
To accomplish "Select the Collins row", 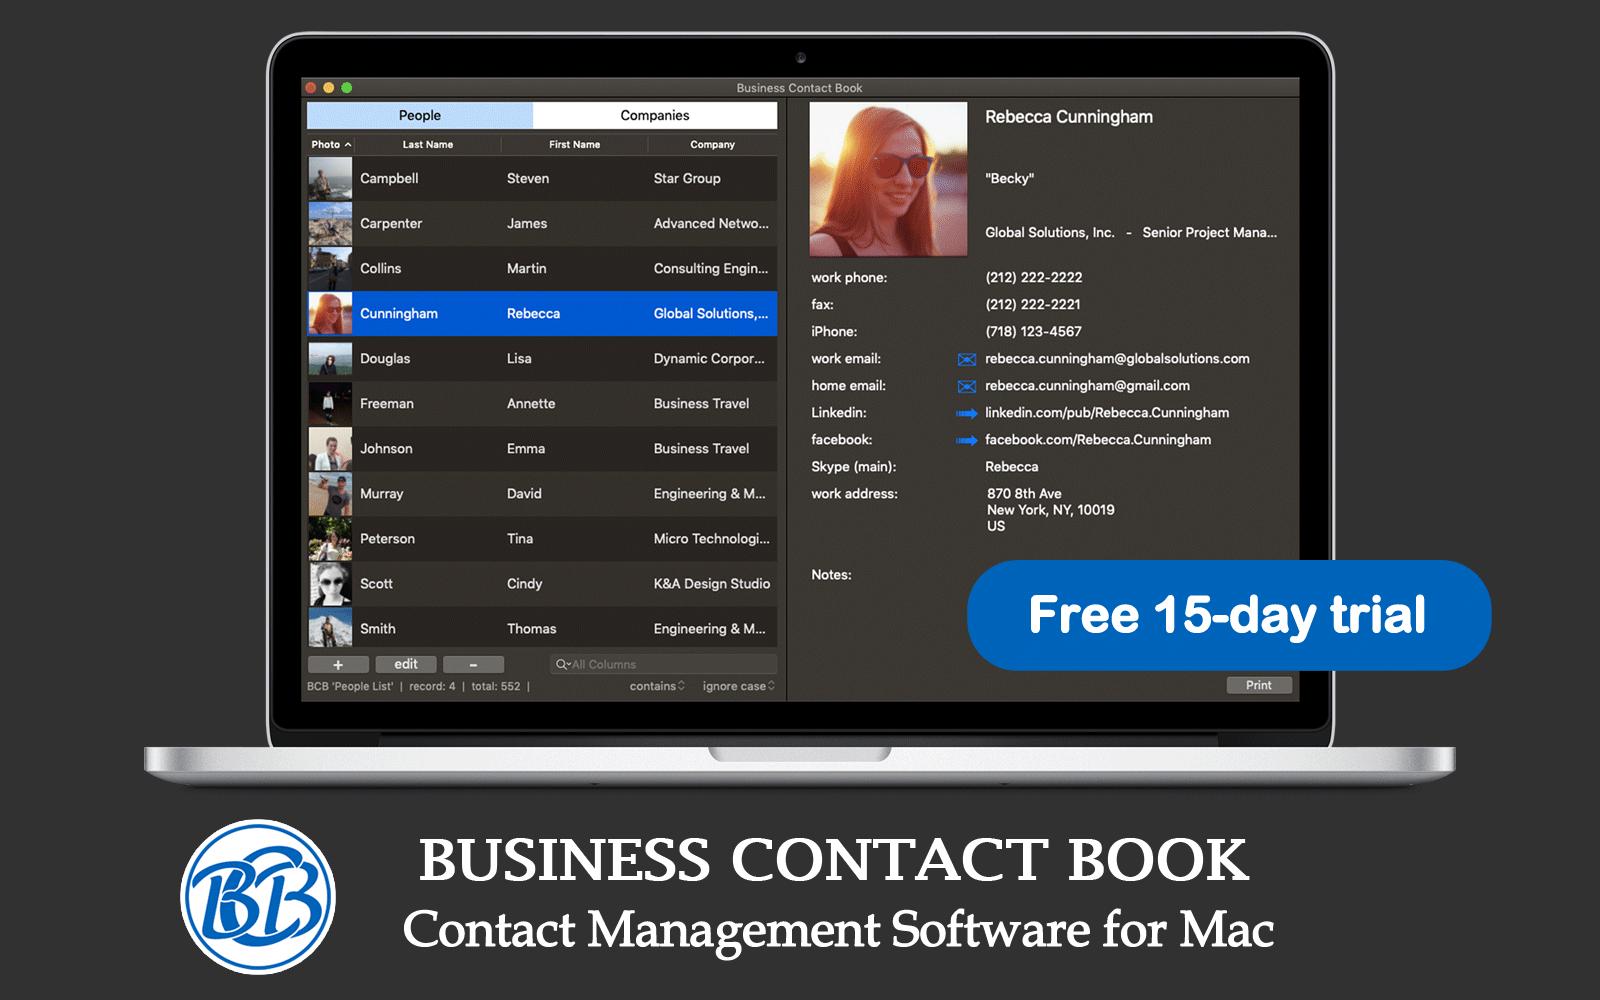I will 542,269.
